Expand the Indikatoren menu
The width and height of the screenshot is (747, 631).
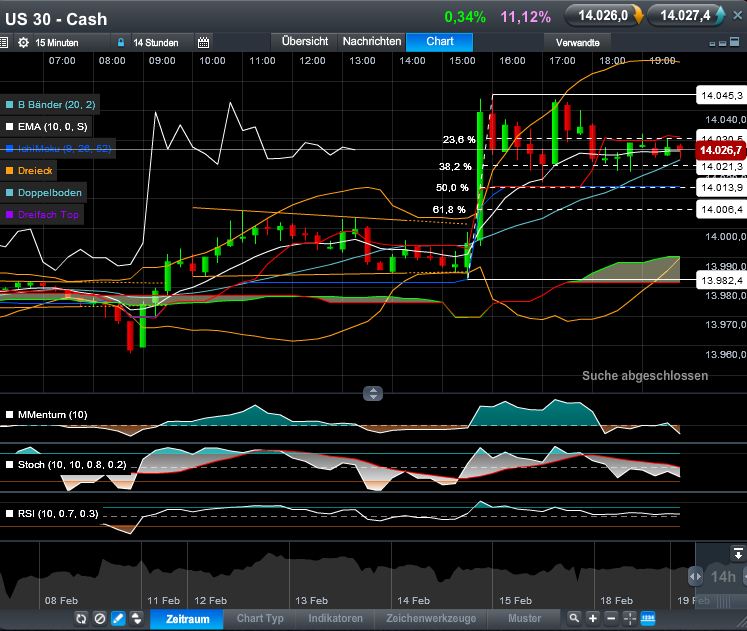pos(335,619)
